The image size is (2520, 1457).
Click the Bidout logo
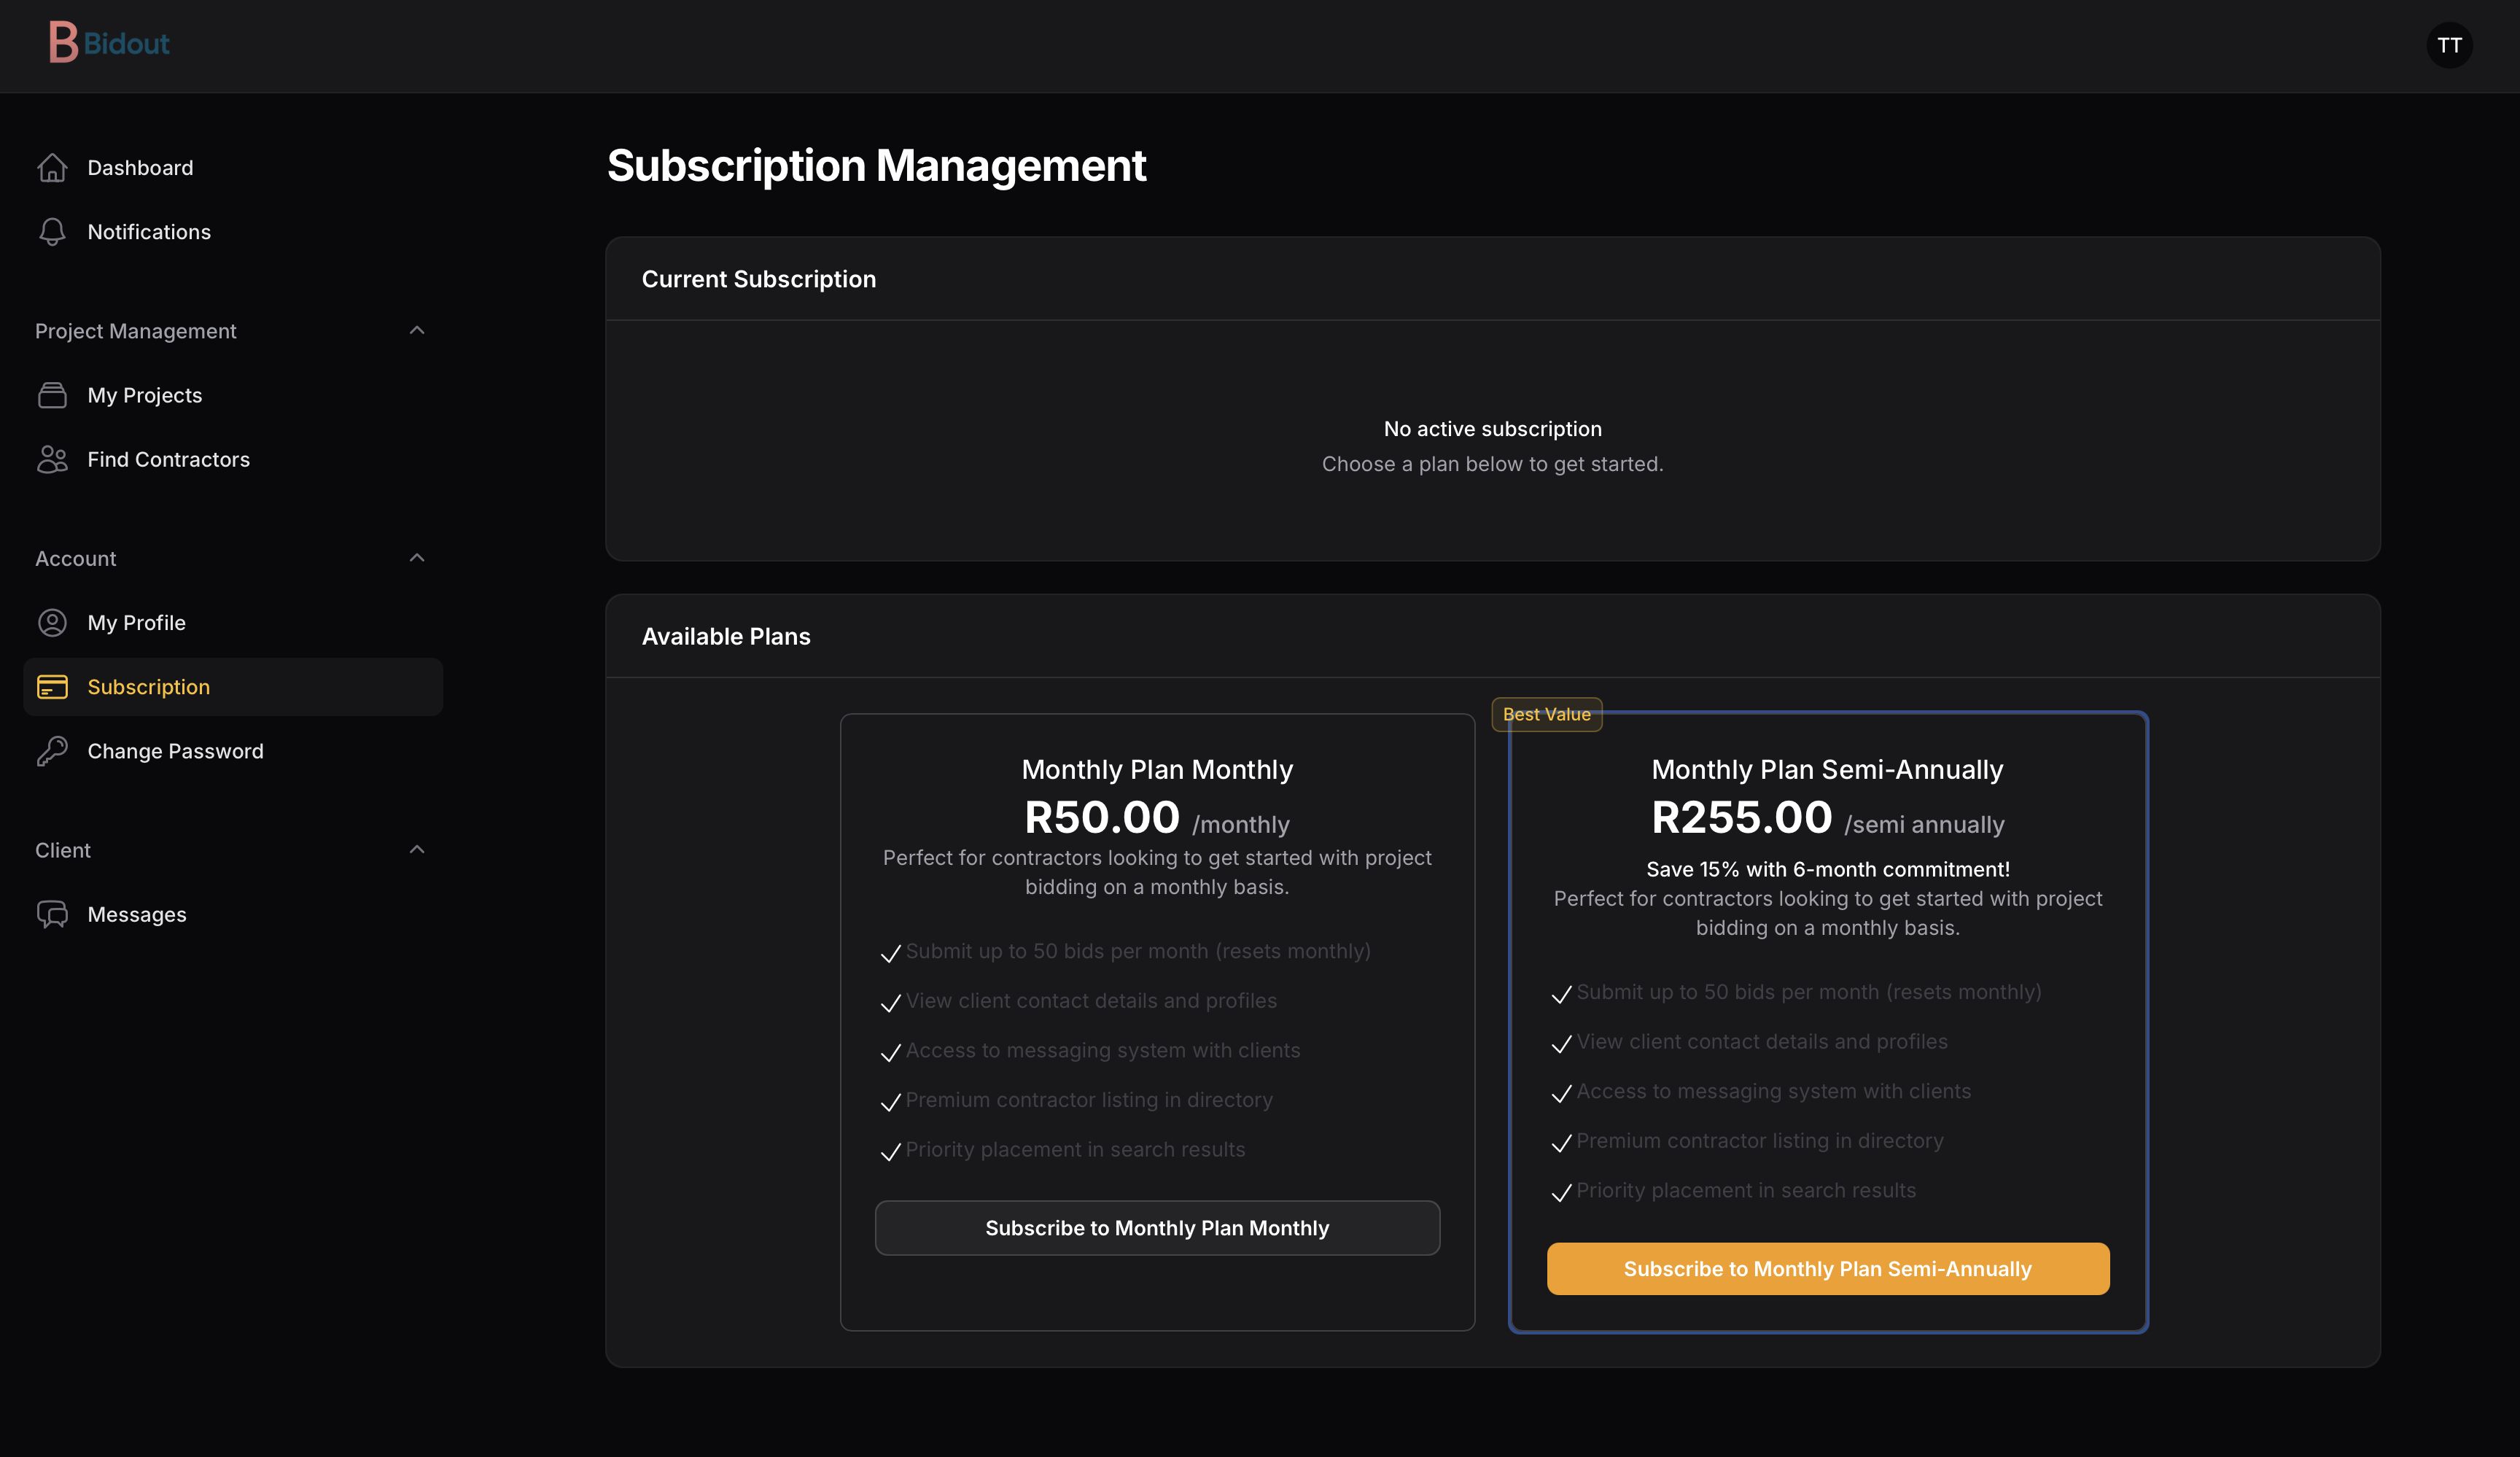(x=109, y=43)
